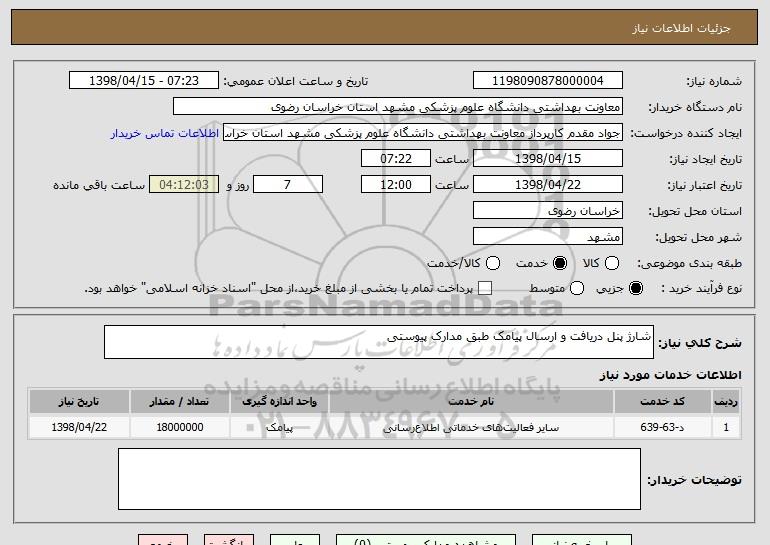The height and width of the screenshot is (545, 770).
Task: Click the buyer notes text area
Action: click(379, 479)
